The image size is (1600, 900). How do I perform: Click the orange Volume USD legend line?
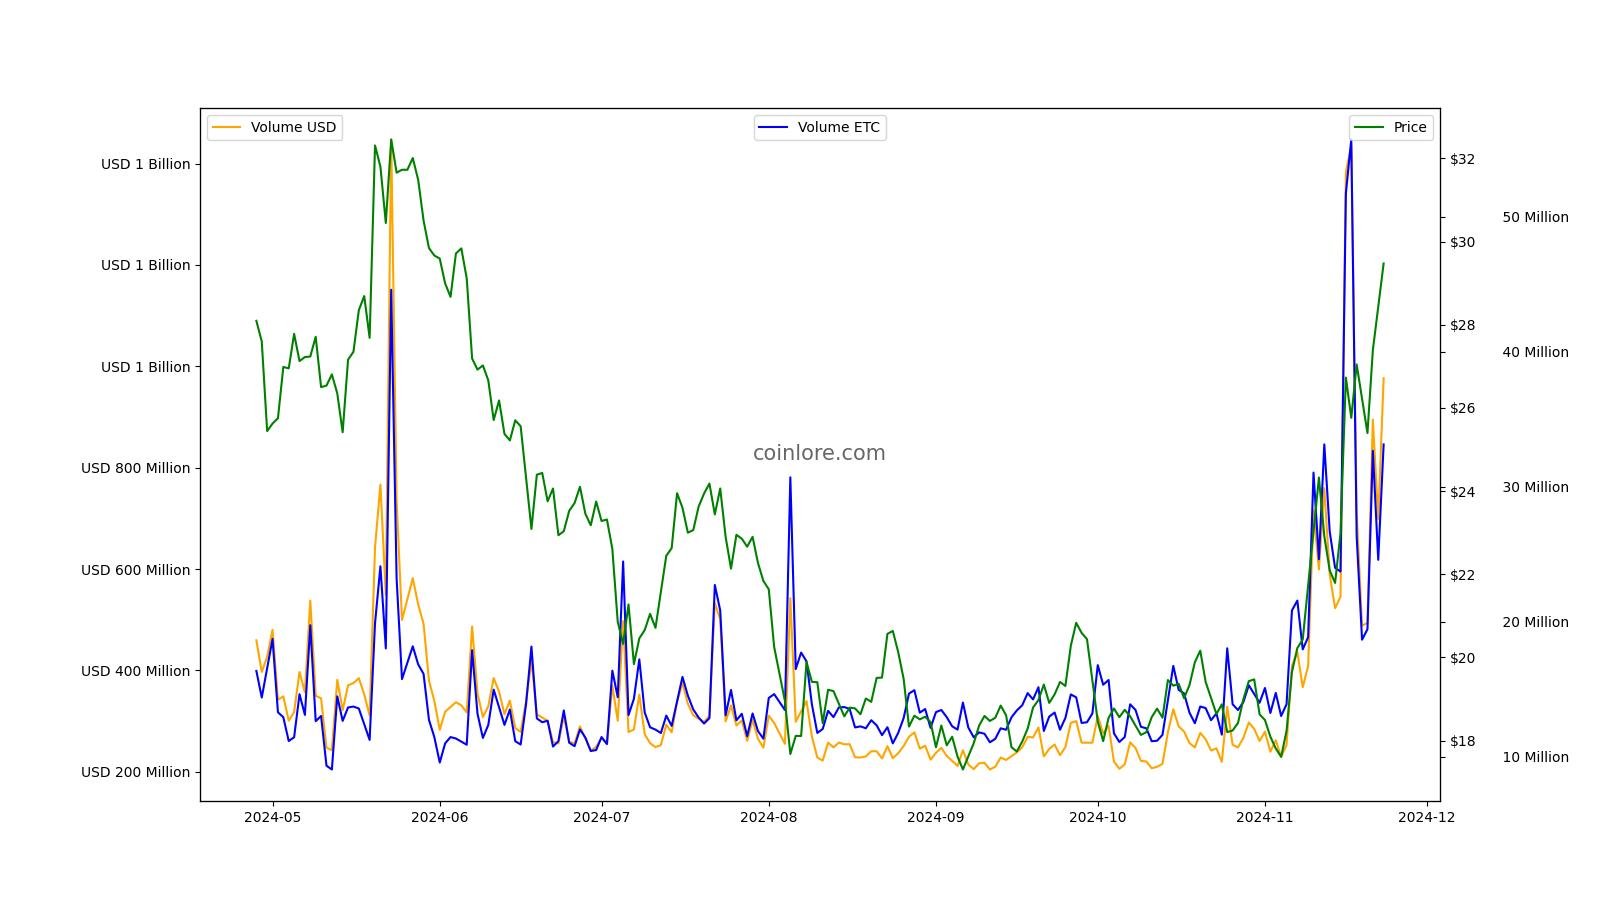(227, 128)
